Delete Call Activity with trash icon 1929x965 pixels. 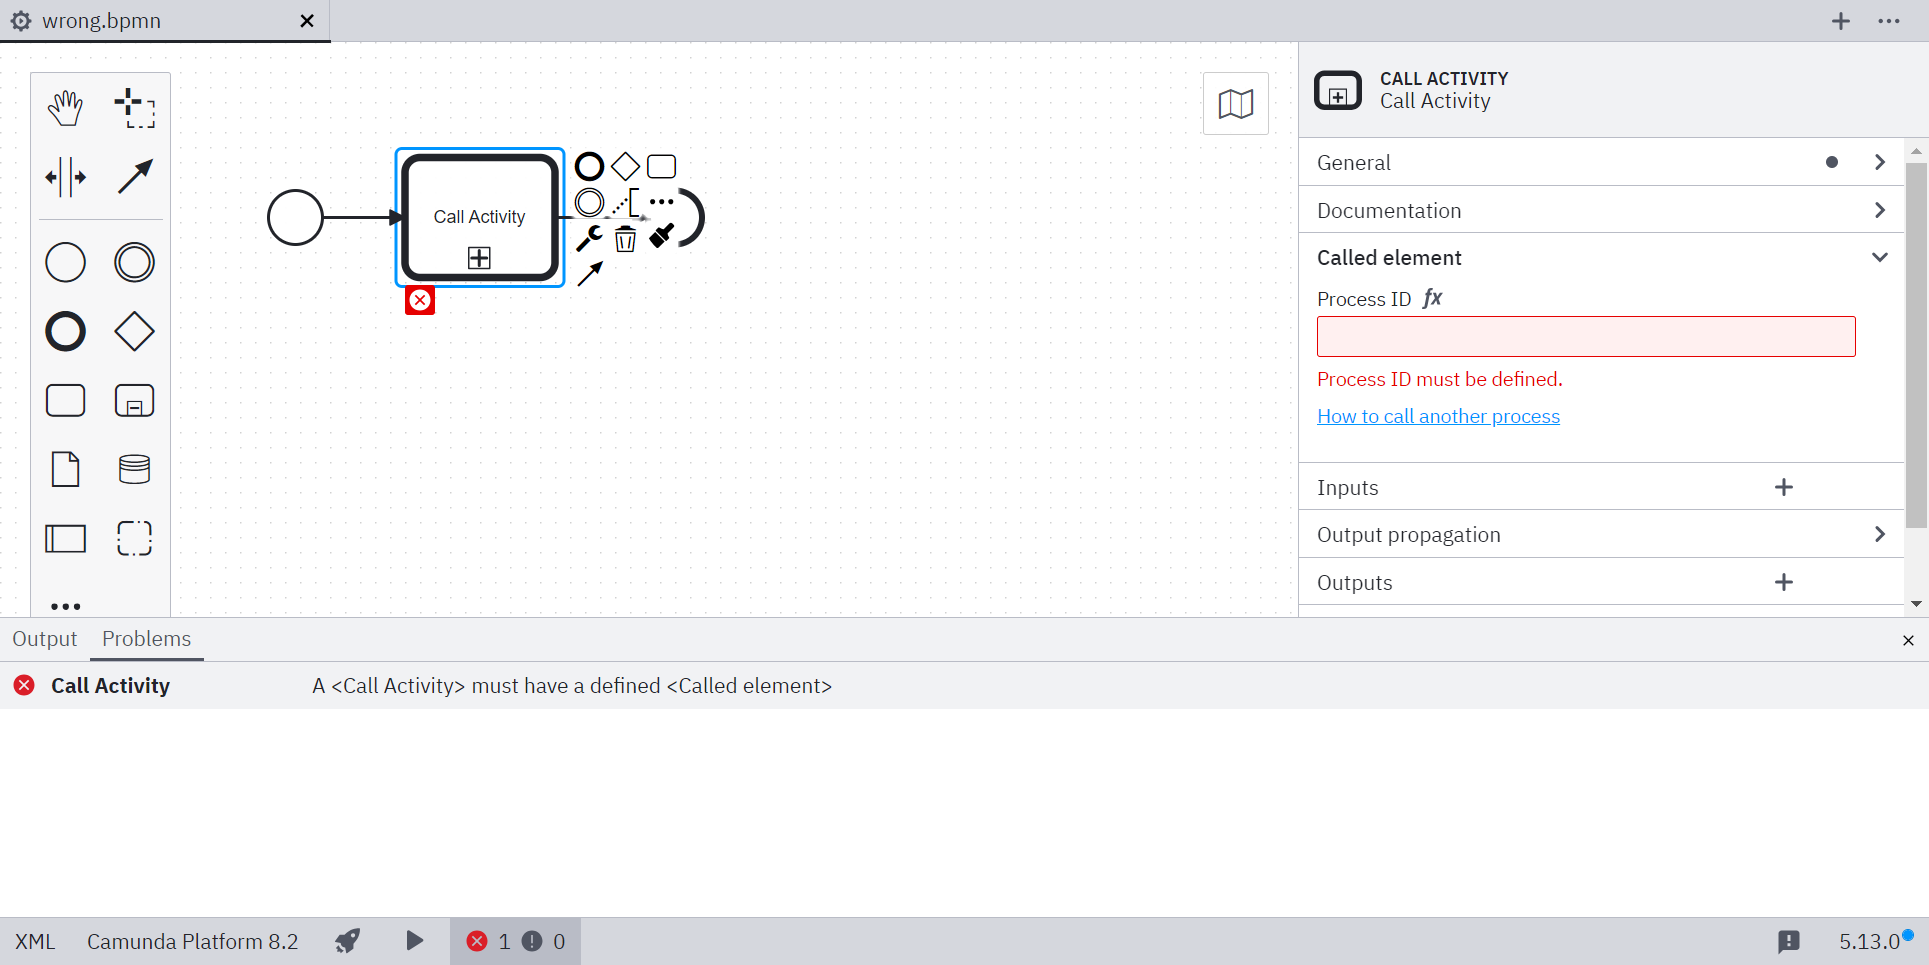tap(626, 238)
